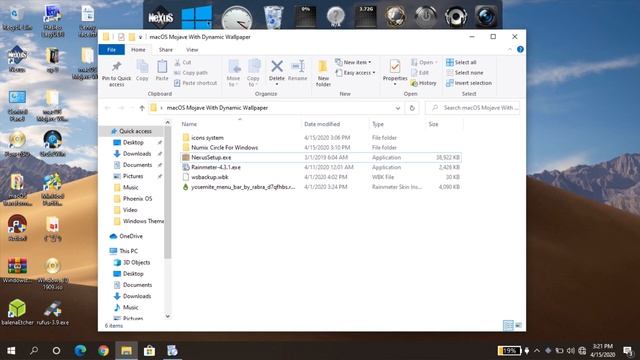This screenshot has width=640, height=360.
Task: Open rufus-3.9.exe desktop icon
Action: pyautogui.click(x=53, y=313)
